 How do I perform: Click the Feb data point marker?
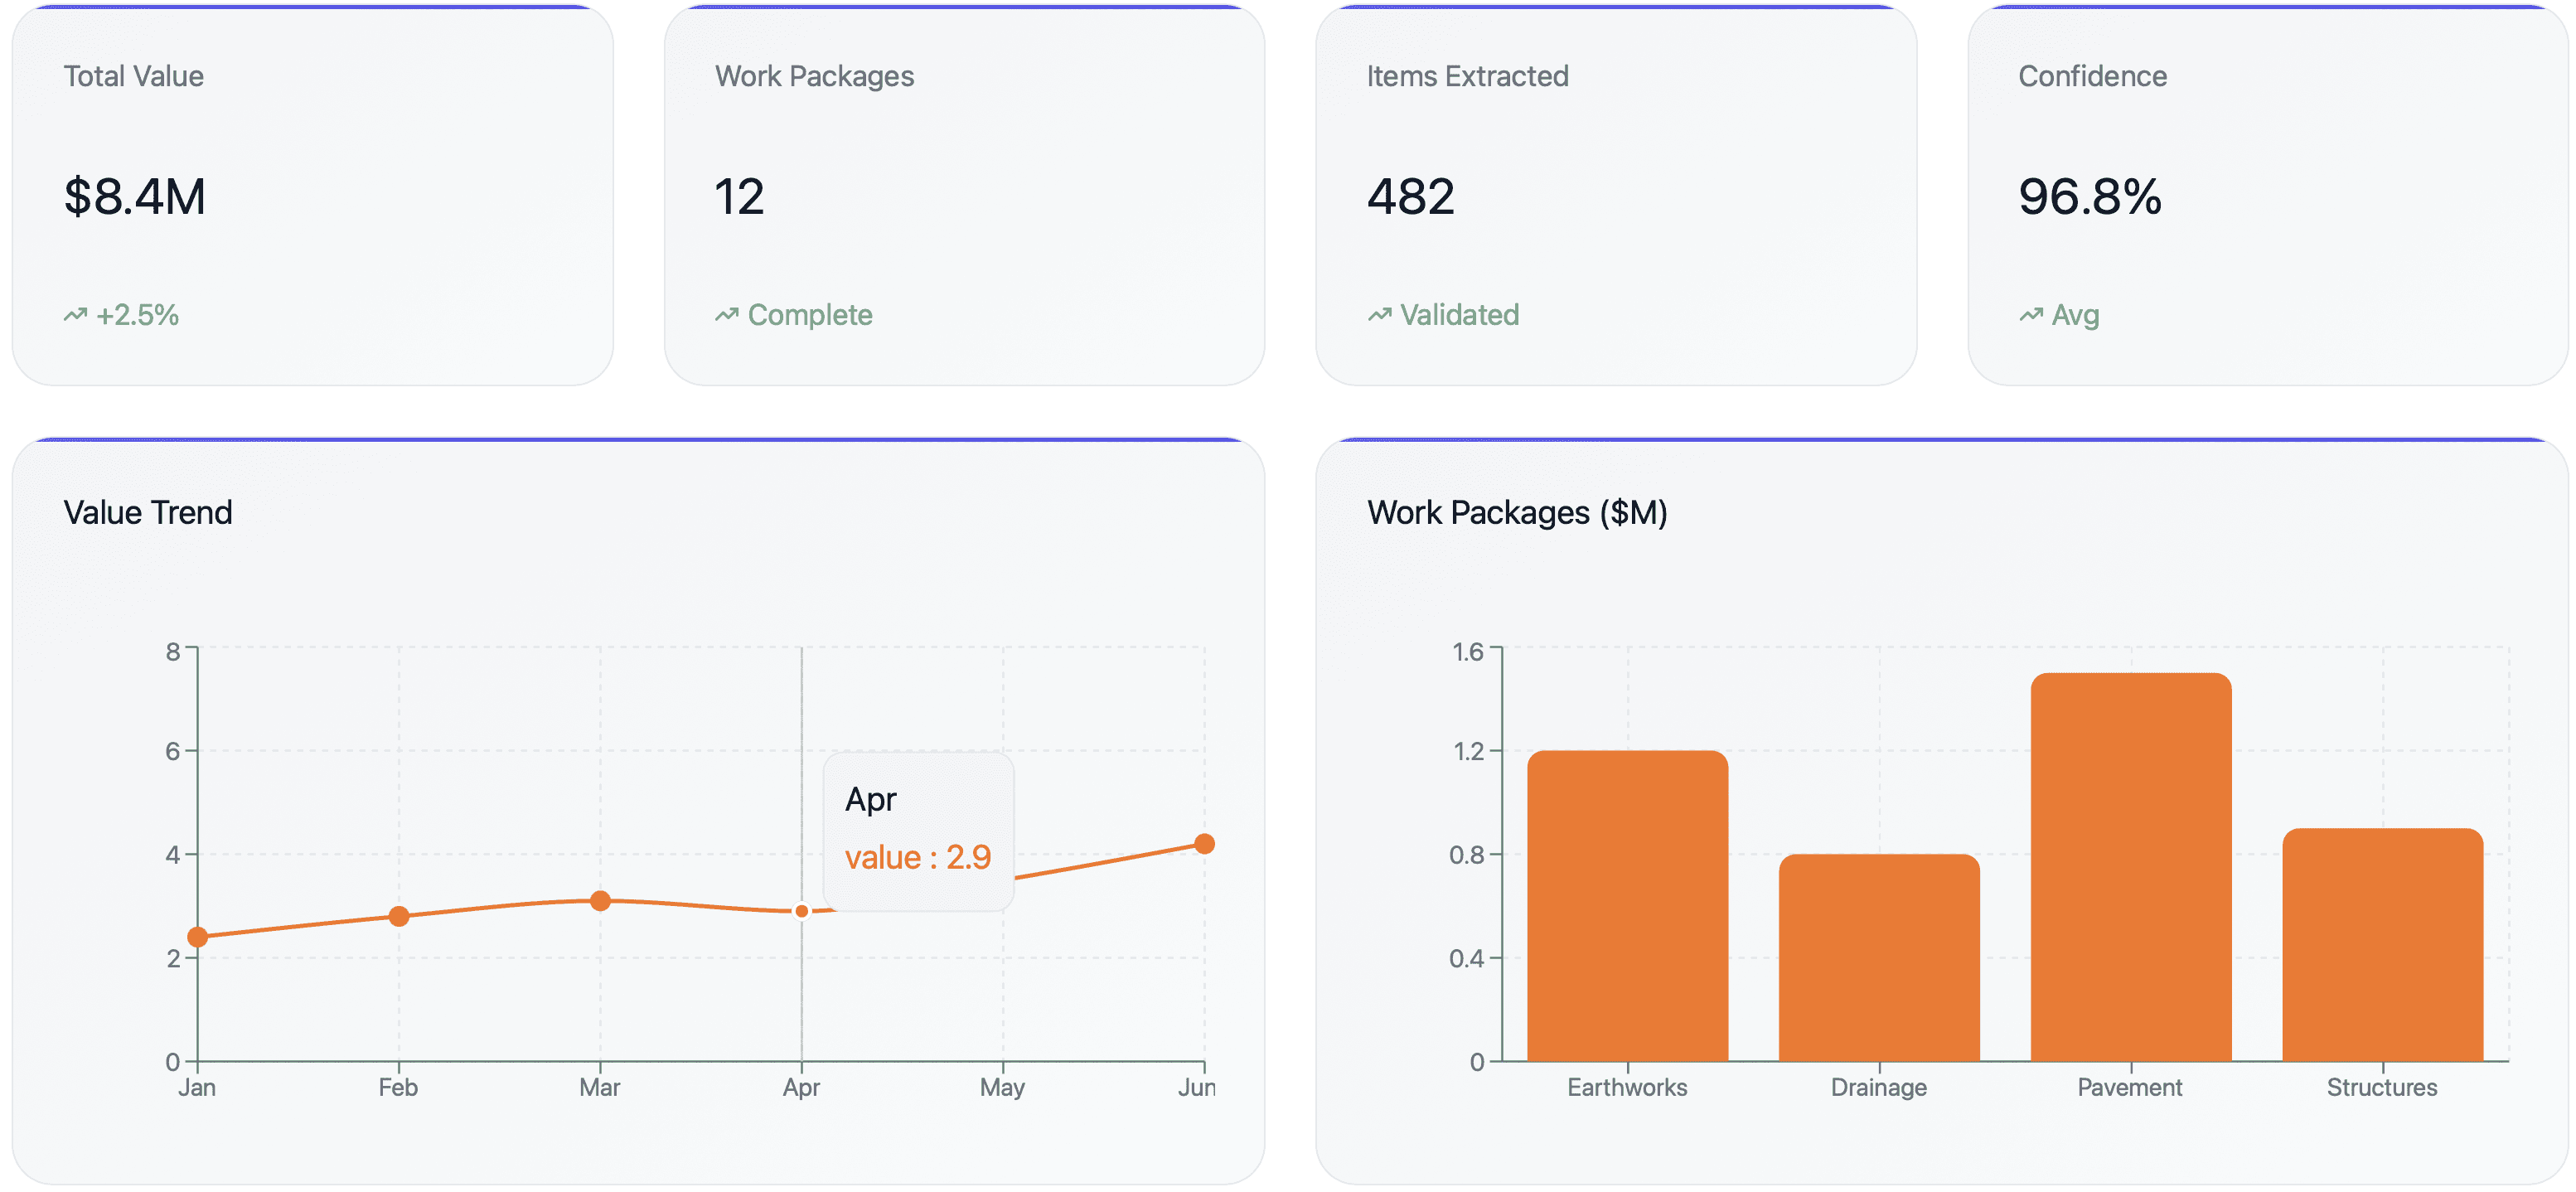tap(399, 916)
